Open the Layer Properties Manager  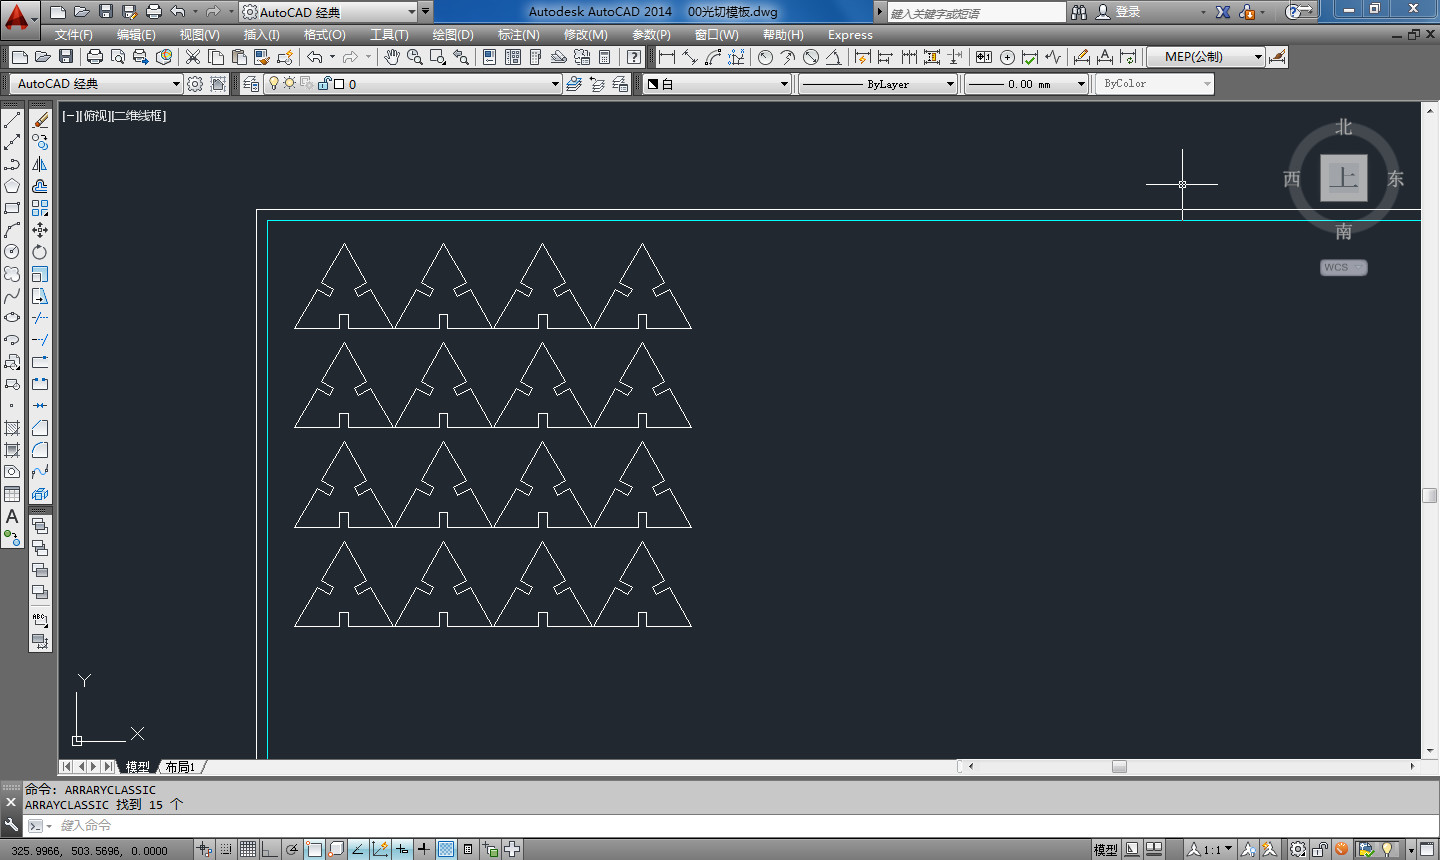251,84
